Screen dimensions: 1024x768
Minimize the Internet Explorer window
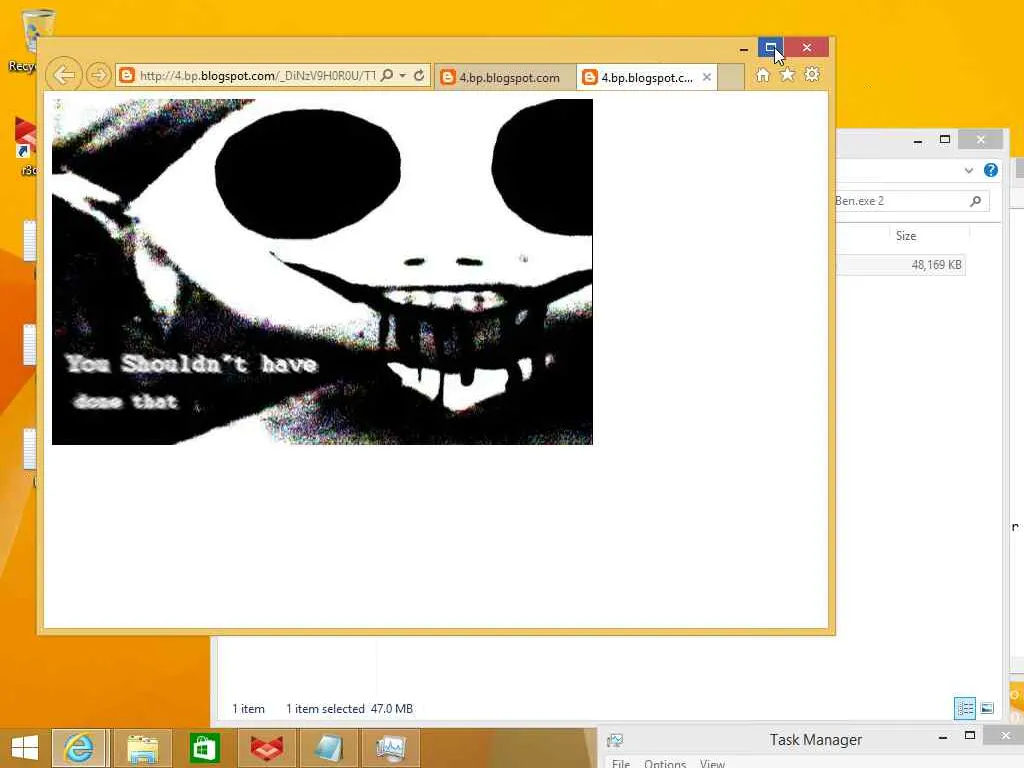tap(743, 48)
